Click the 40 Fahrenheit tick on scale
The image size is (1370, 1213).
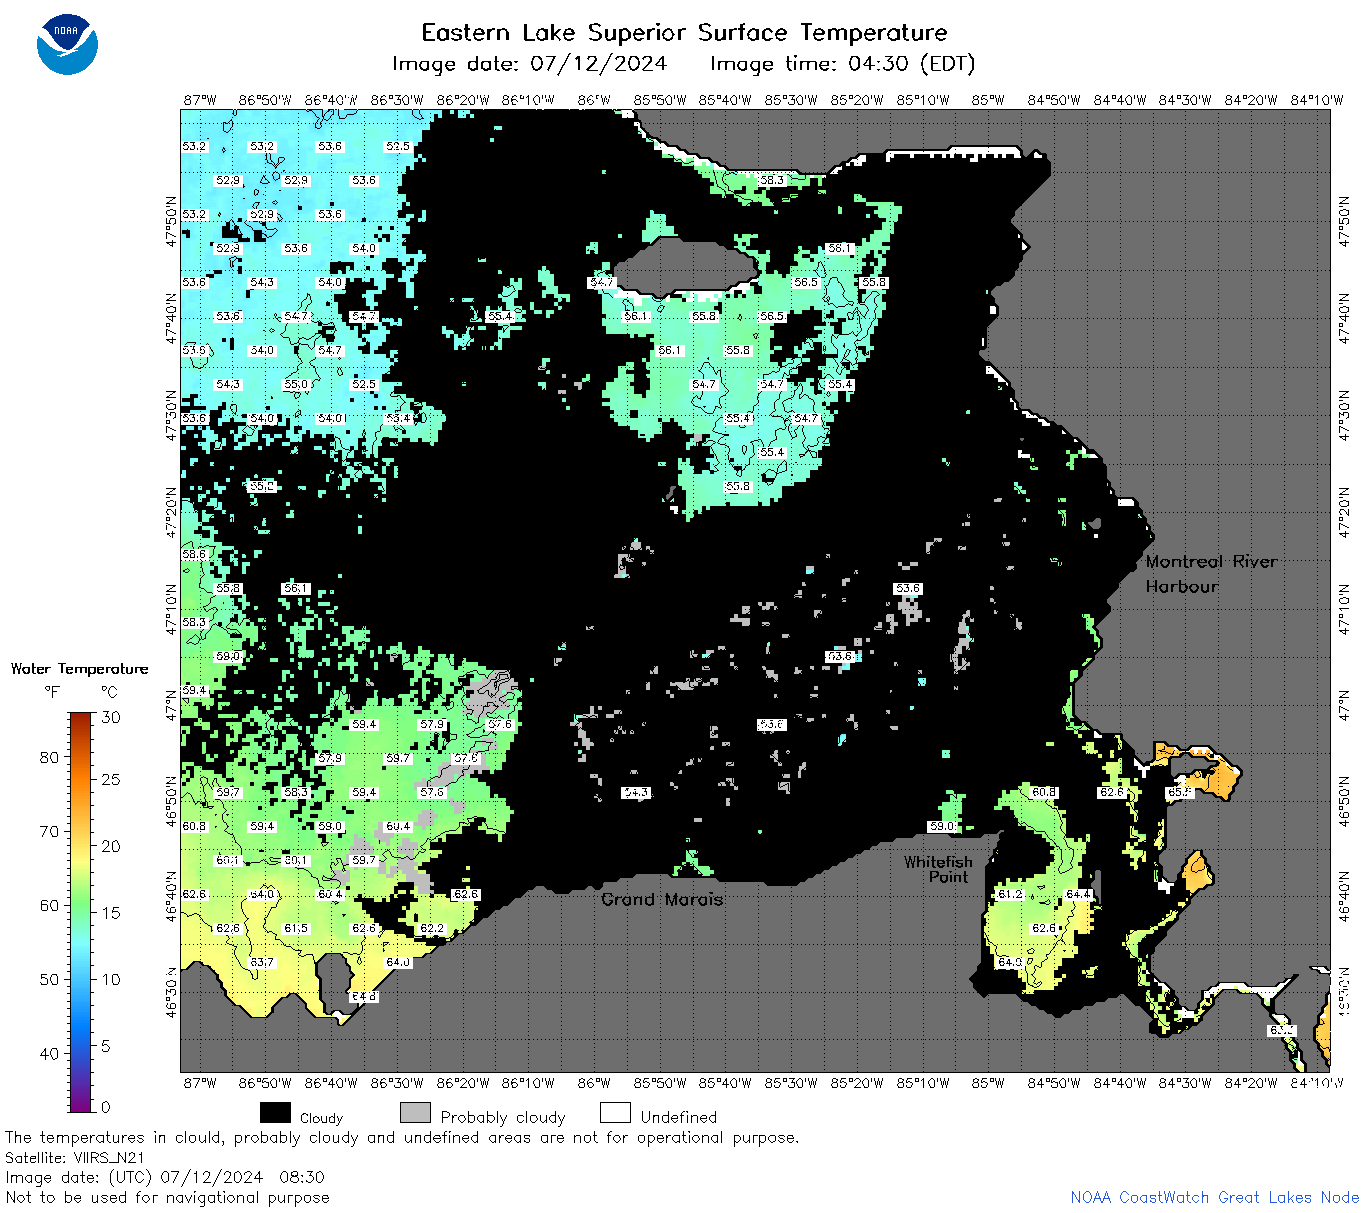coord(50,1053)
